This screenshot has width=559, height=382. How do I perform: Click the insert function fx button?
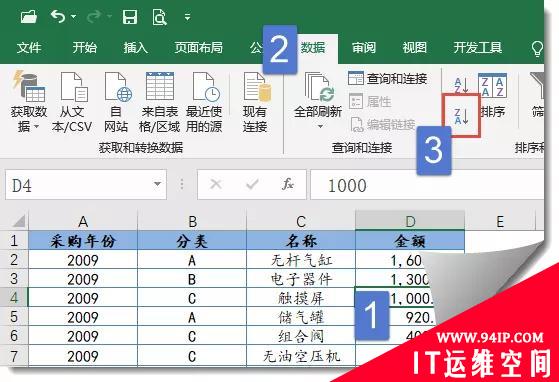(x=288, y=184)
